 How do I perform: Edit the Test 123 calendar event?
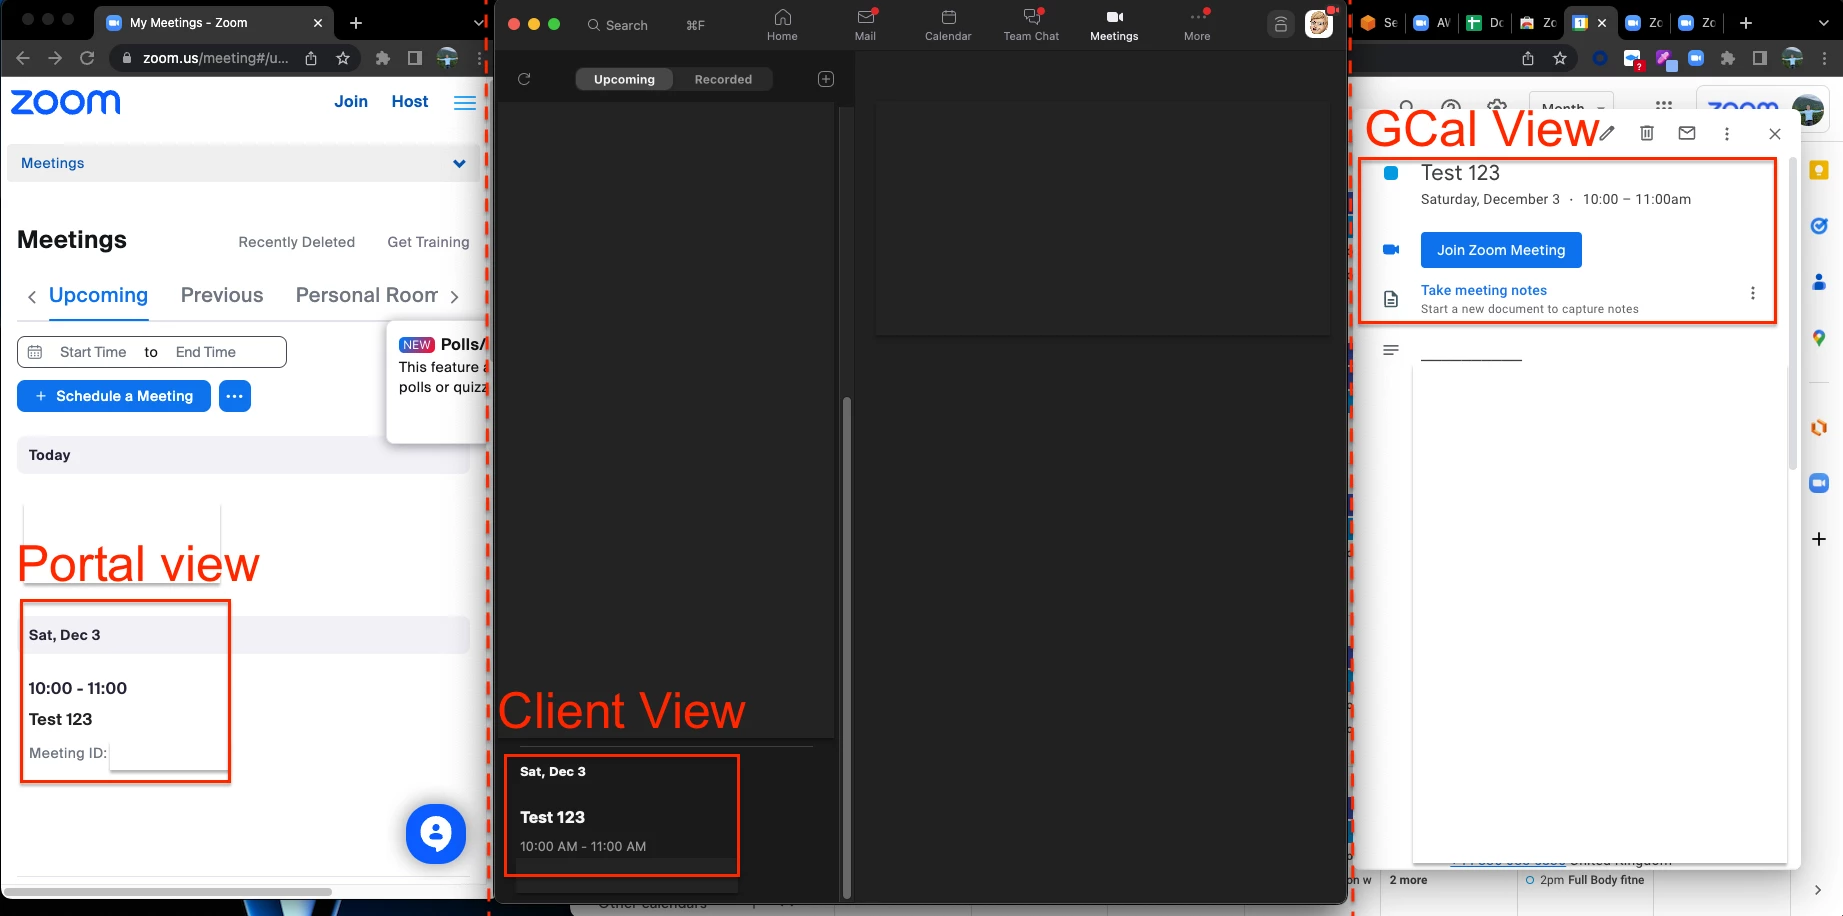point(1607,133)
